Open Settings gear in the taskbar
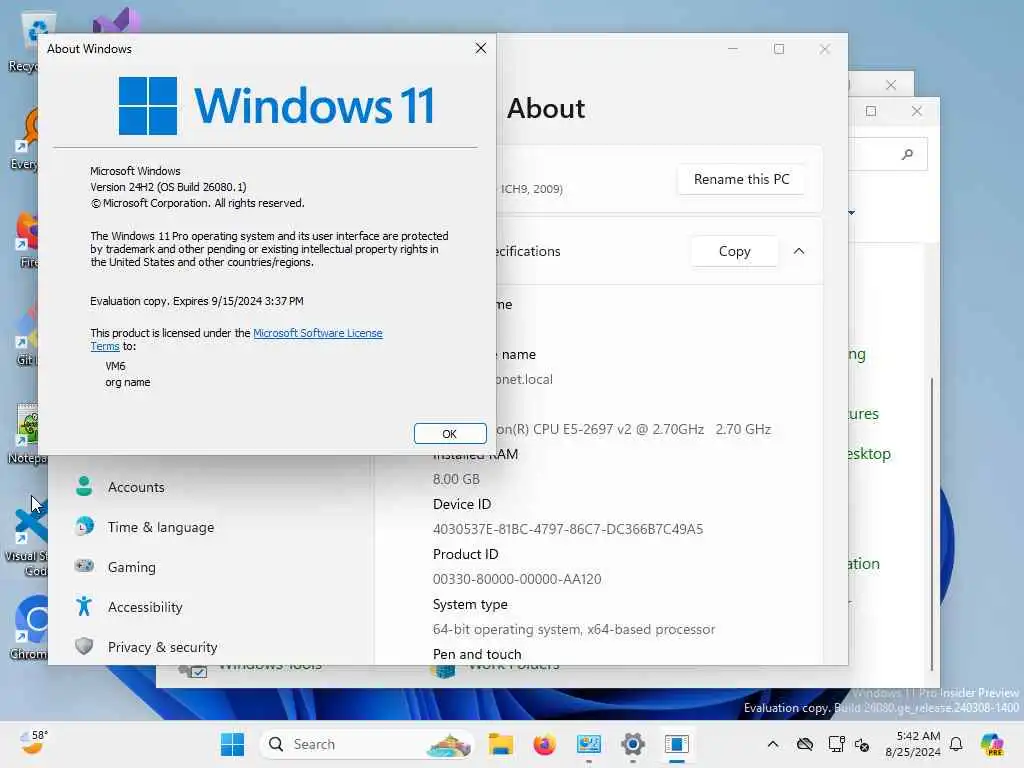 point(633,744)
